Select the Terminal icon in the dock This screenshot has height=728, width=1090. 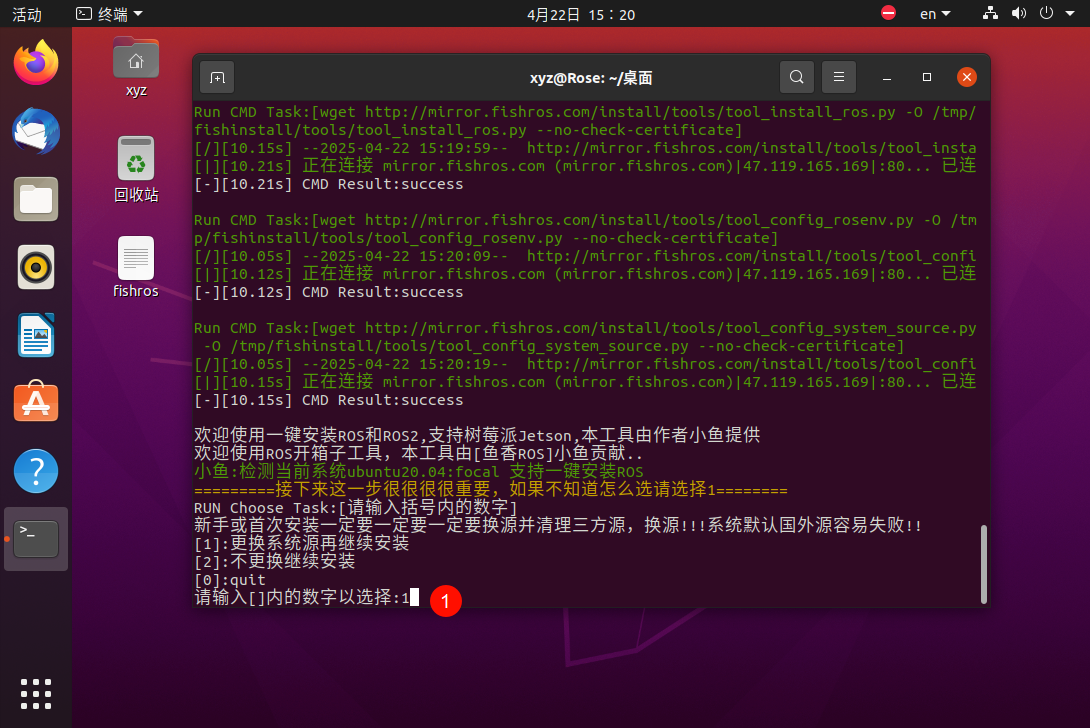(36, 539)
